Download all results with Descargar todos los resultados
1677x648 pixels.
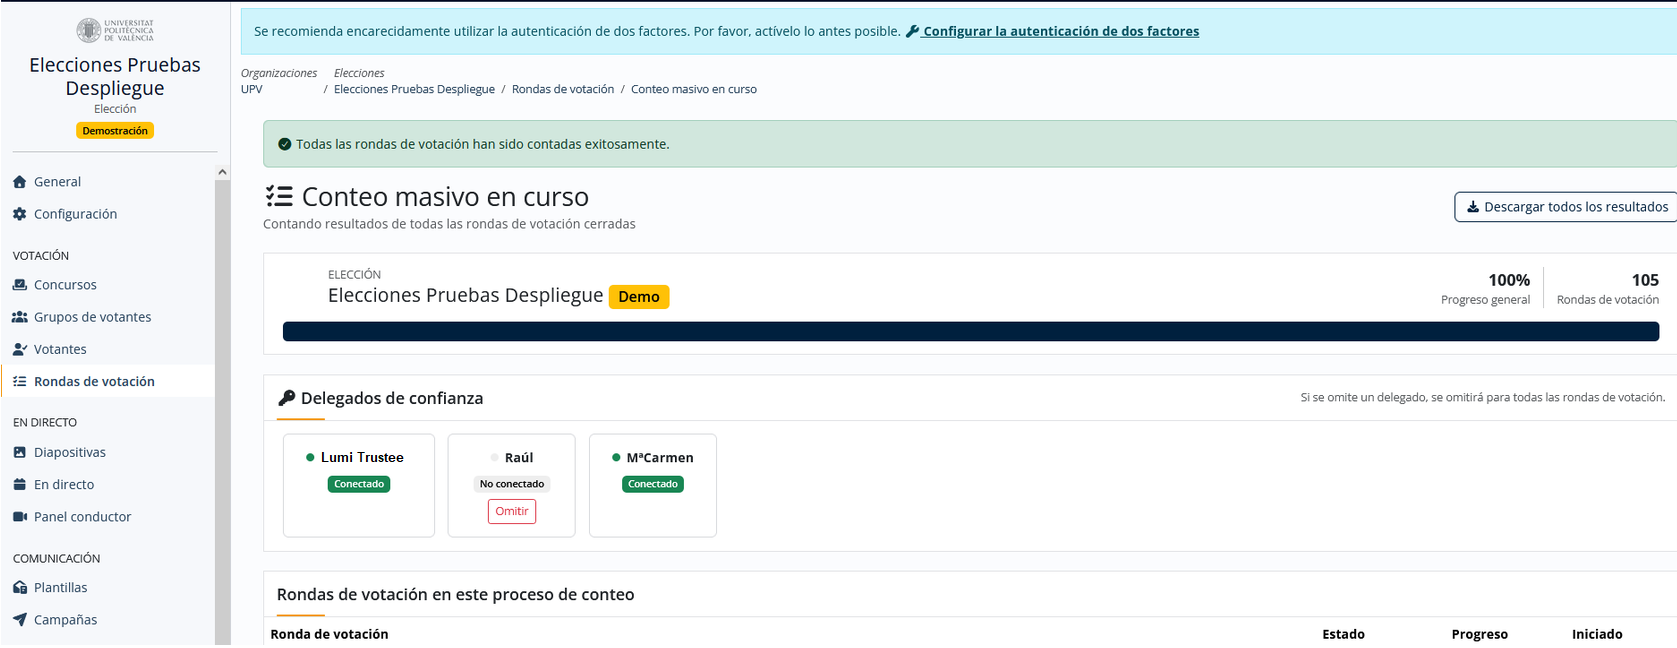(x=1566, y=207)
